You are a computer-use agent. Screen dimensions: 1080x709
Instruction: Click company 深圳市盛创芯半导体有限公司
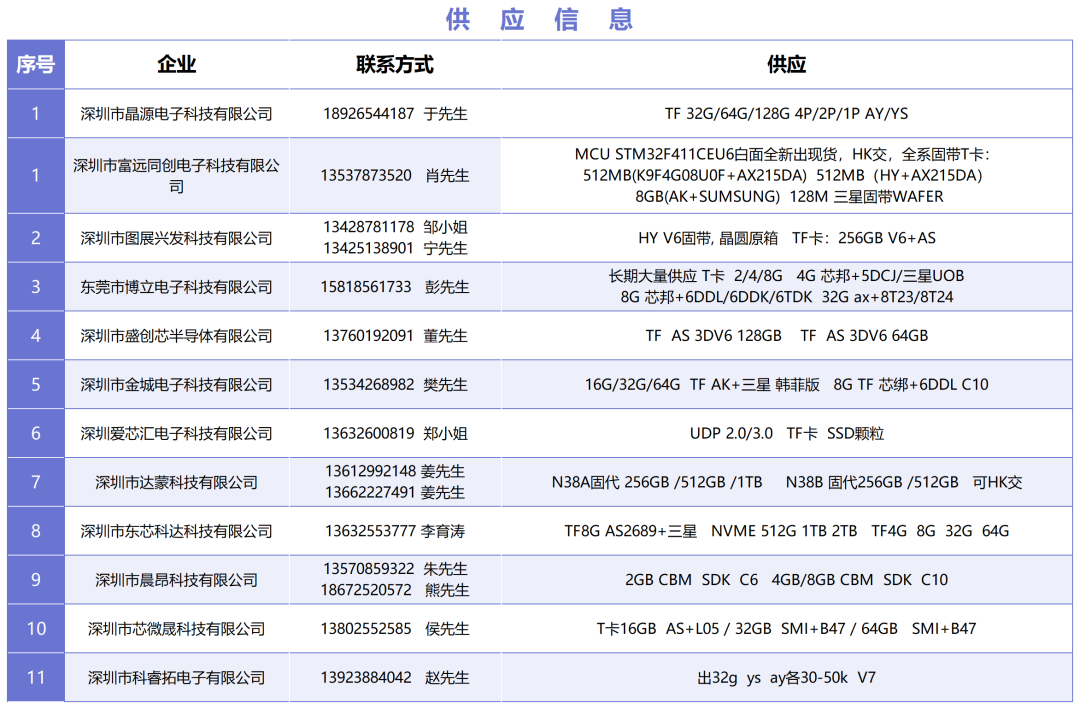coord(176,336)
